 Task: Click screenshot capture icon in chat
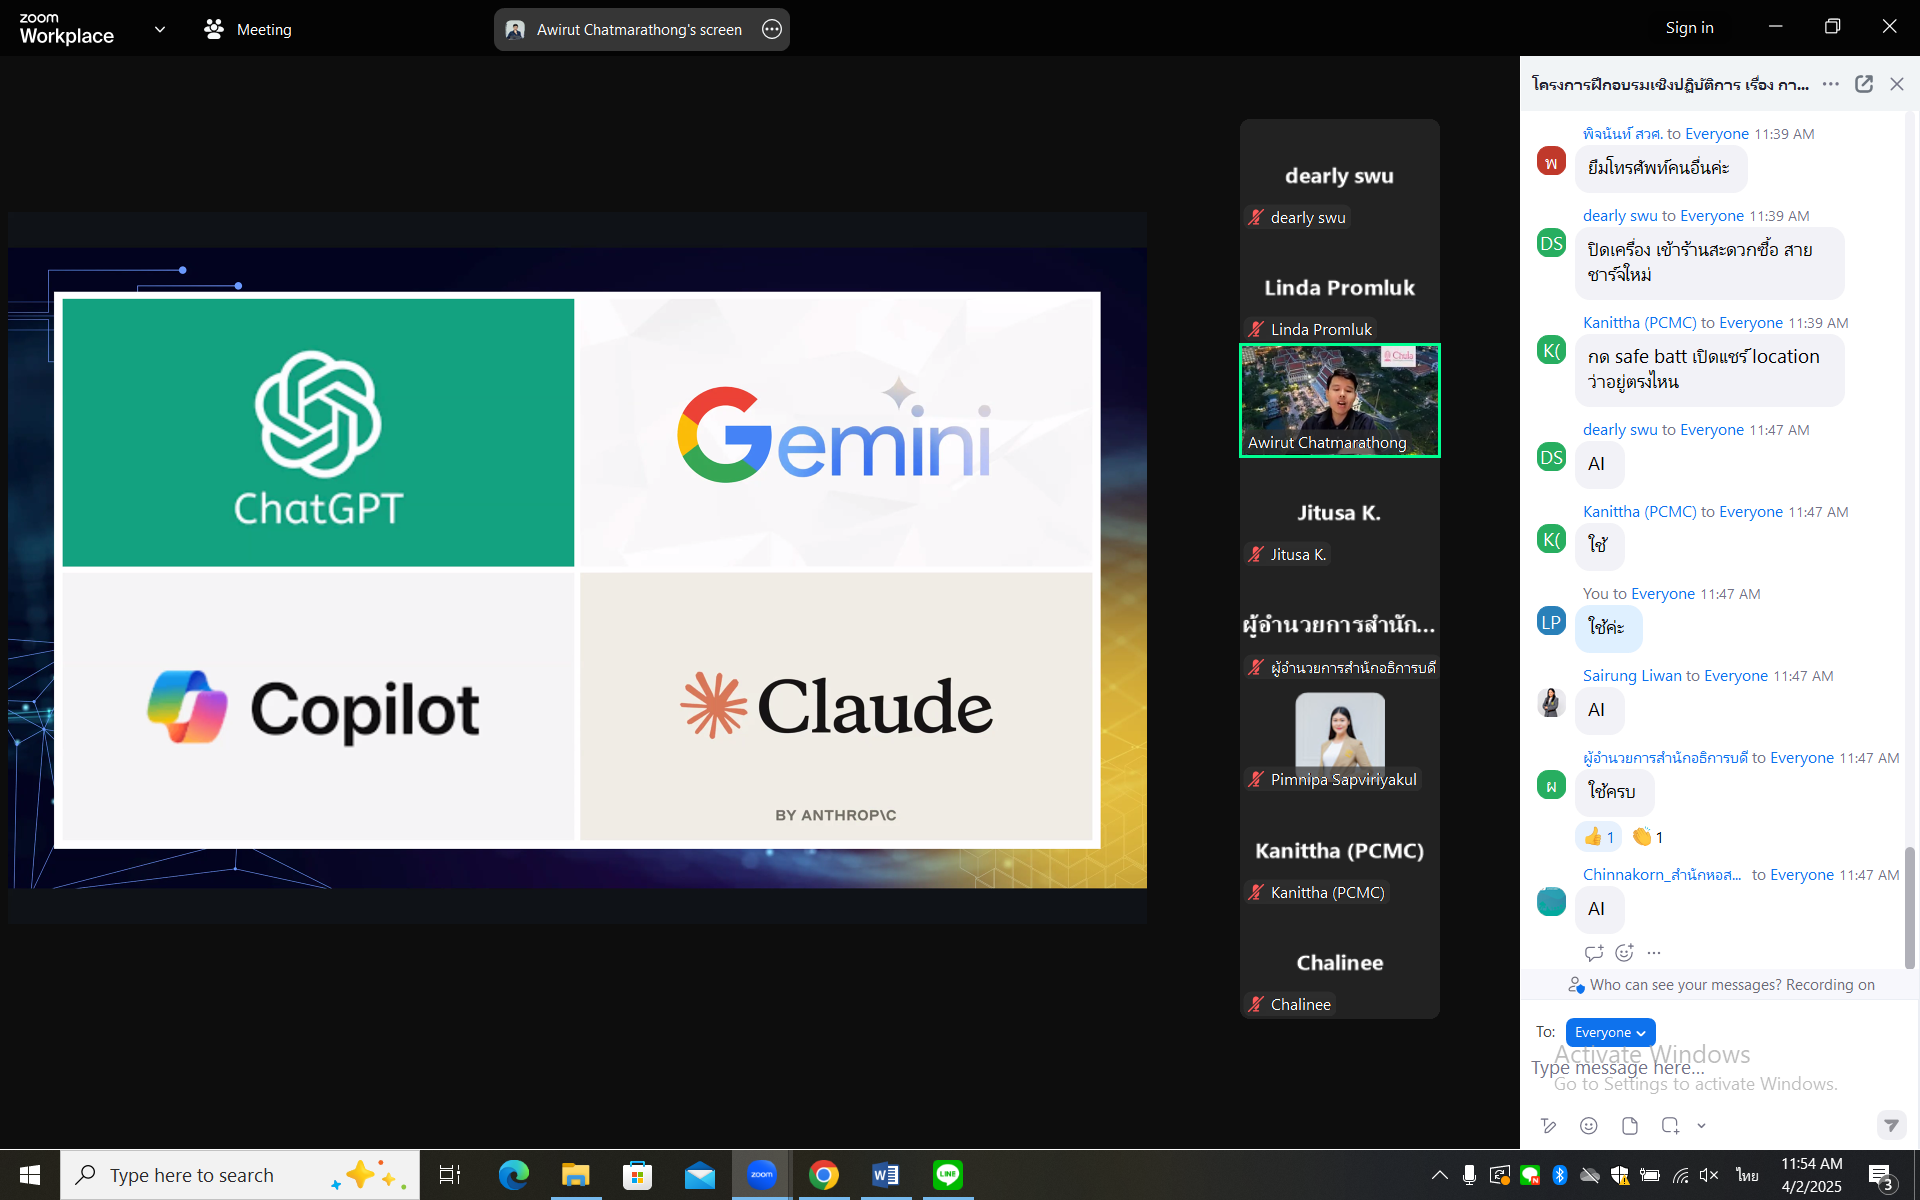1670,1126
